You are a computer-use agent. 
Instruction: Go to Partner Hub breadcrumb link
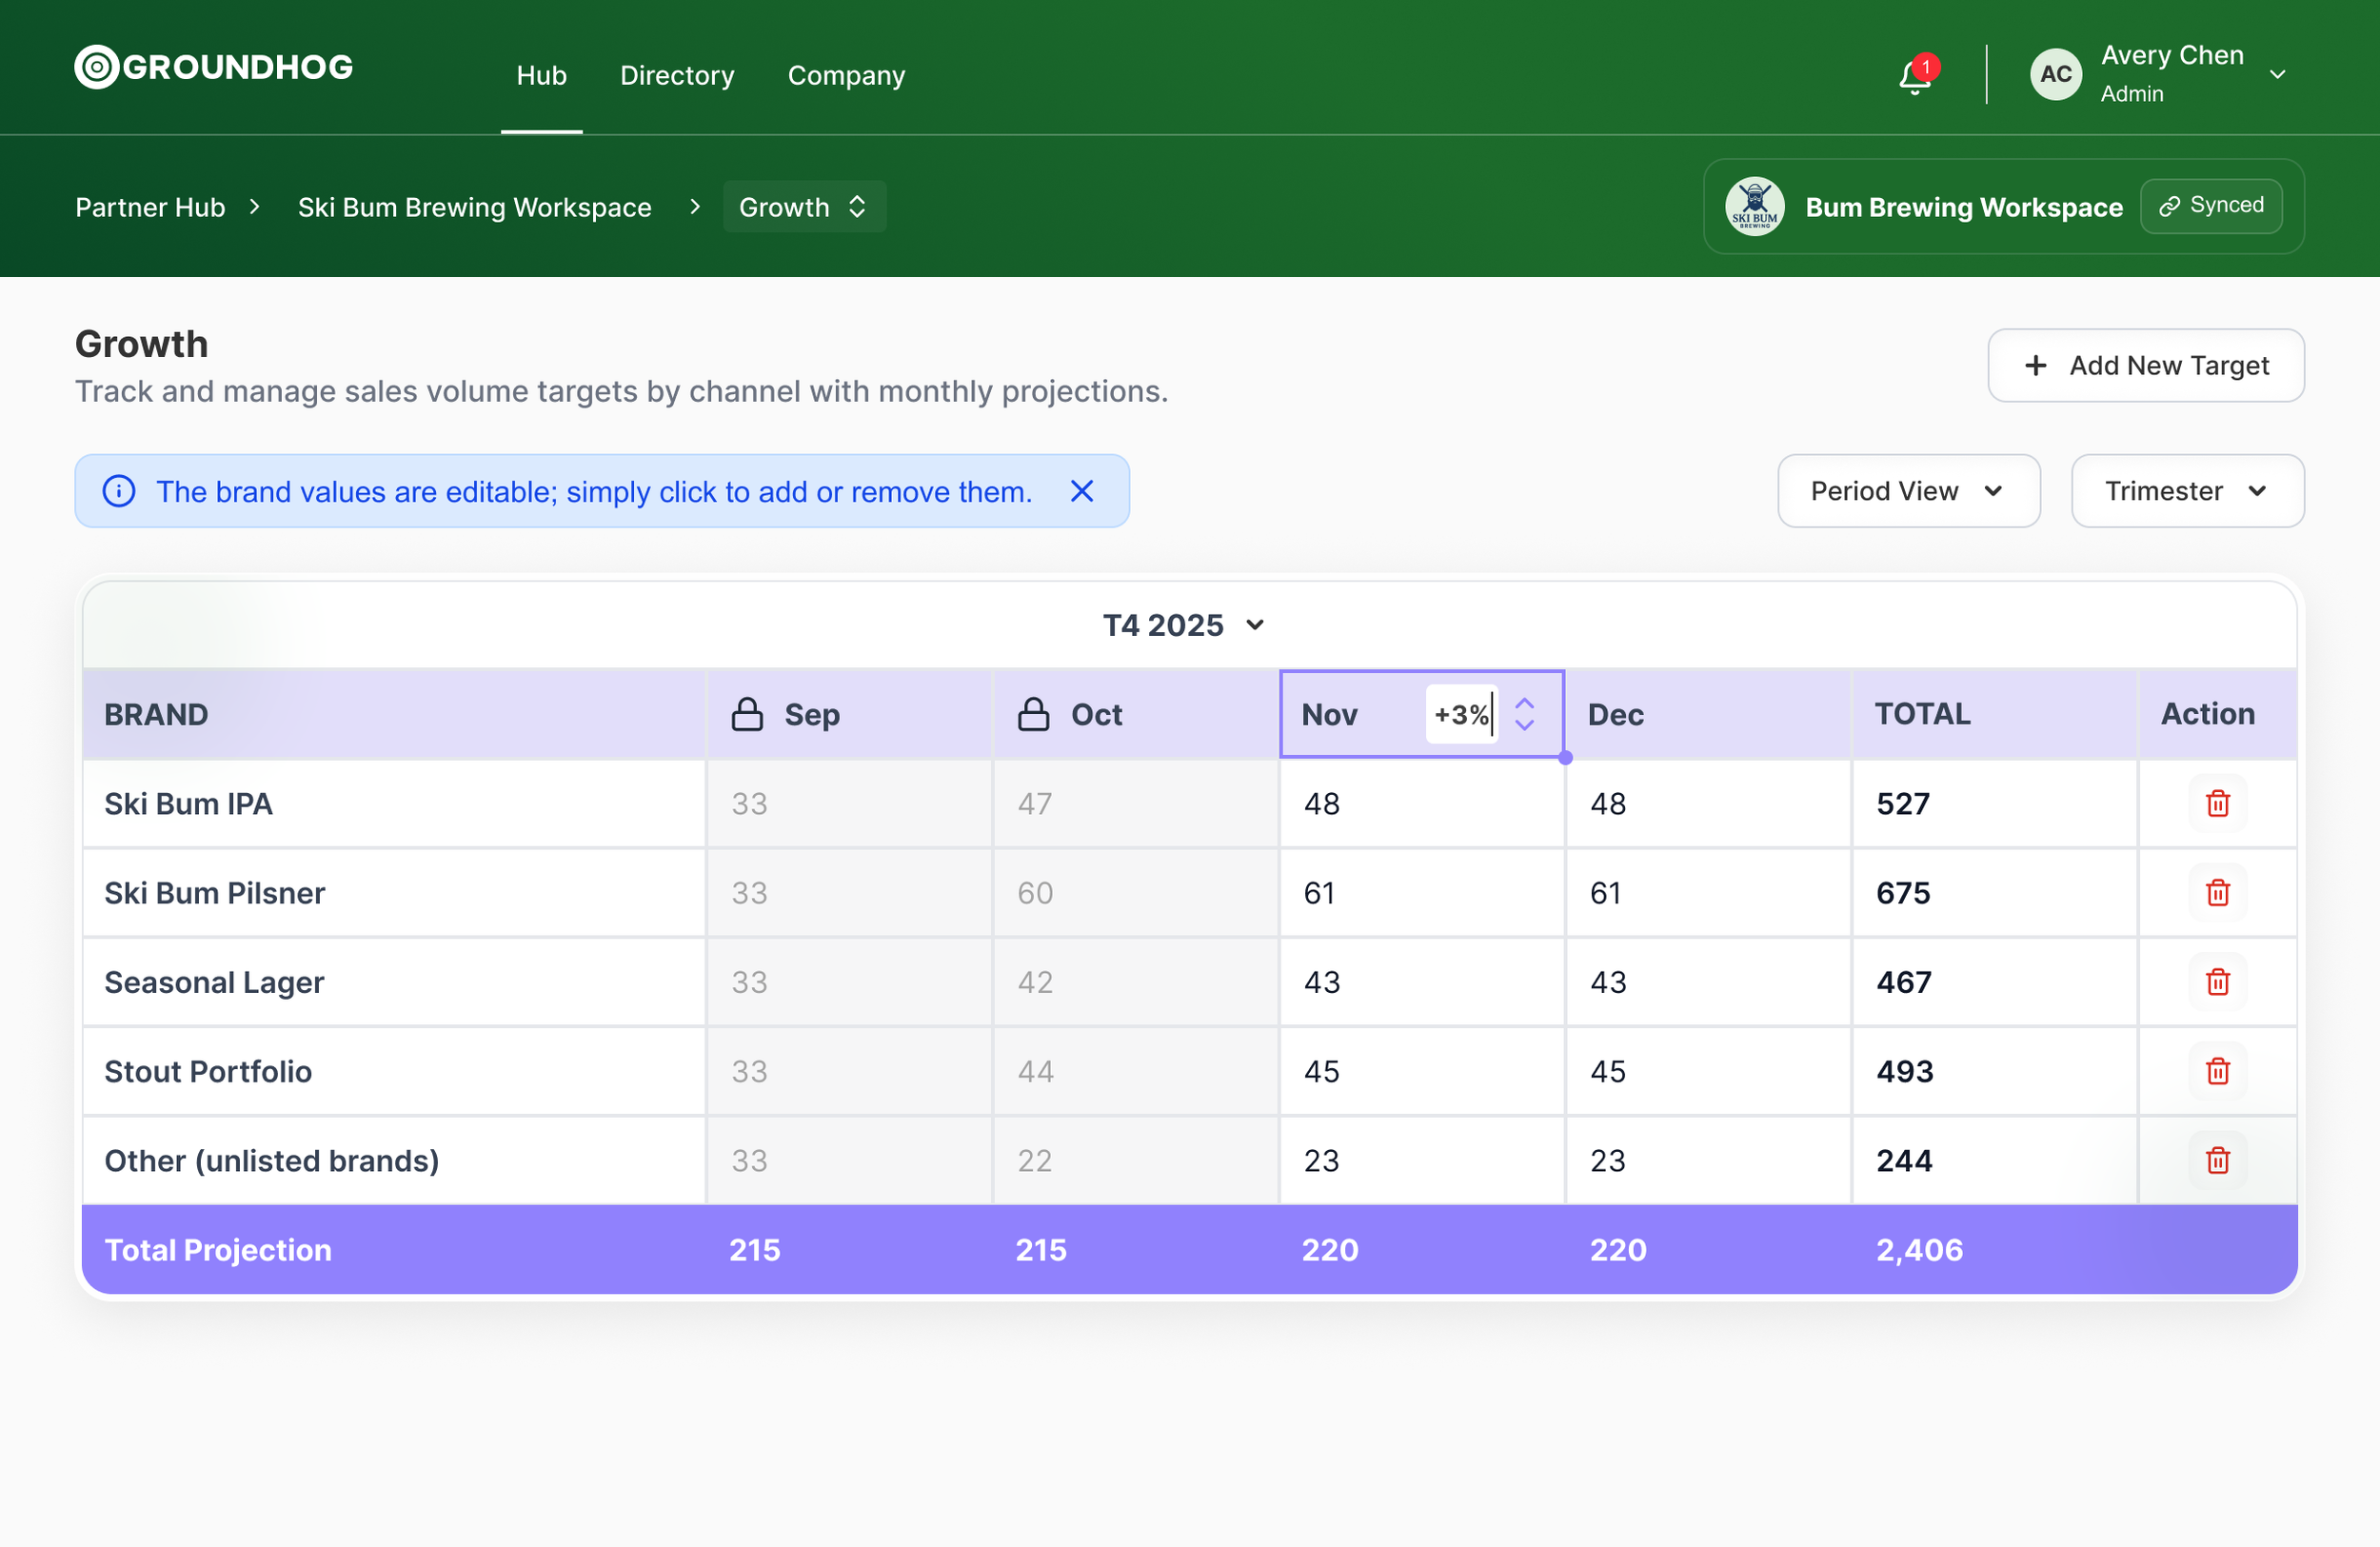150,207
